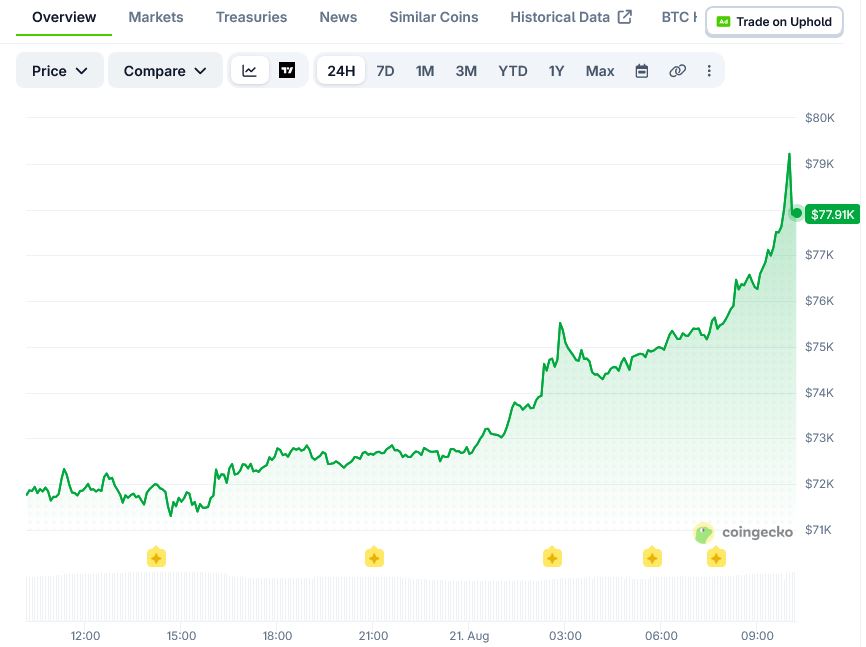Click the volume range bar below chart
This screenshot has width=866, height=647.
coord(411,598)
